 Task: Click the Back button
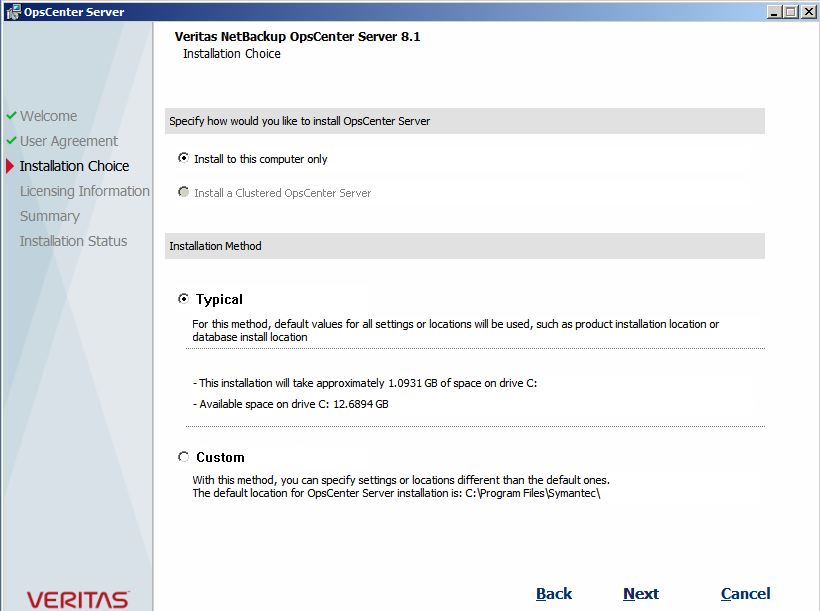coord(554,593)
